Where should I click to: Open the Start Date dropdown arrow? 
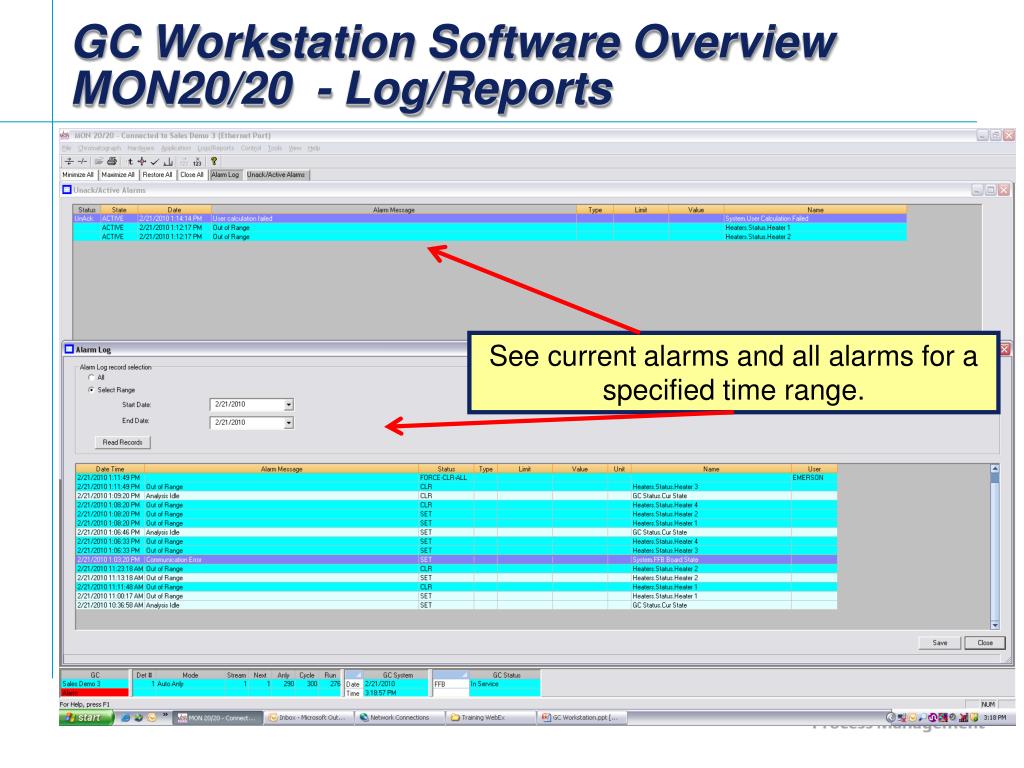tap(289, 405)
